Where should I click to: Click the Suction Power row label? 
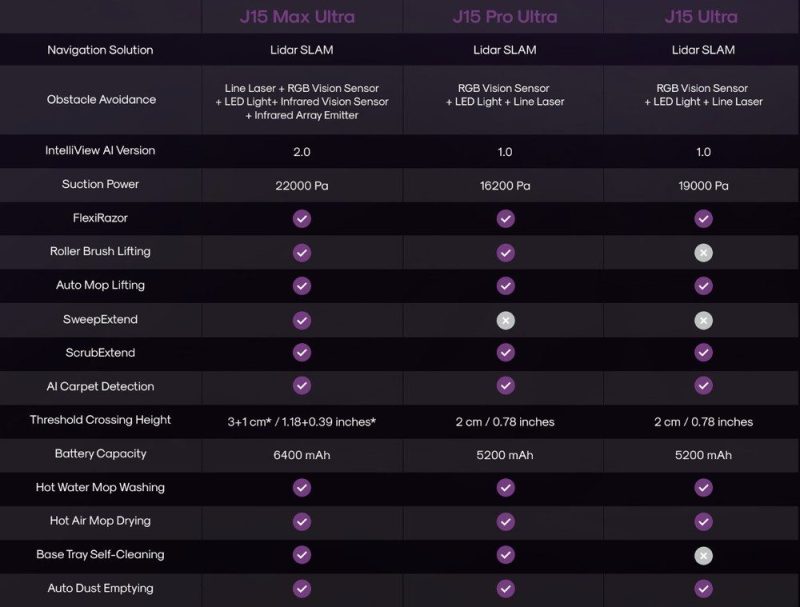coord(101,185)
